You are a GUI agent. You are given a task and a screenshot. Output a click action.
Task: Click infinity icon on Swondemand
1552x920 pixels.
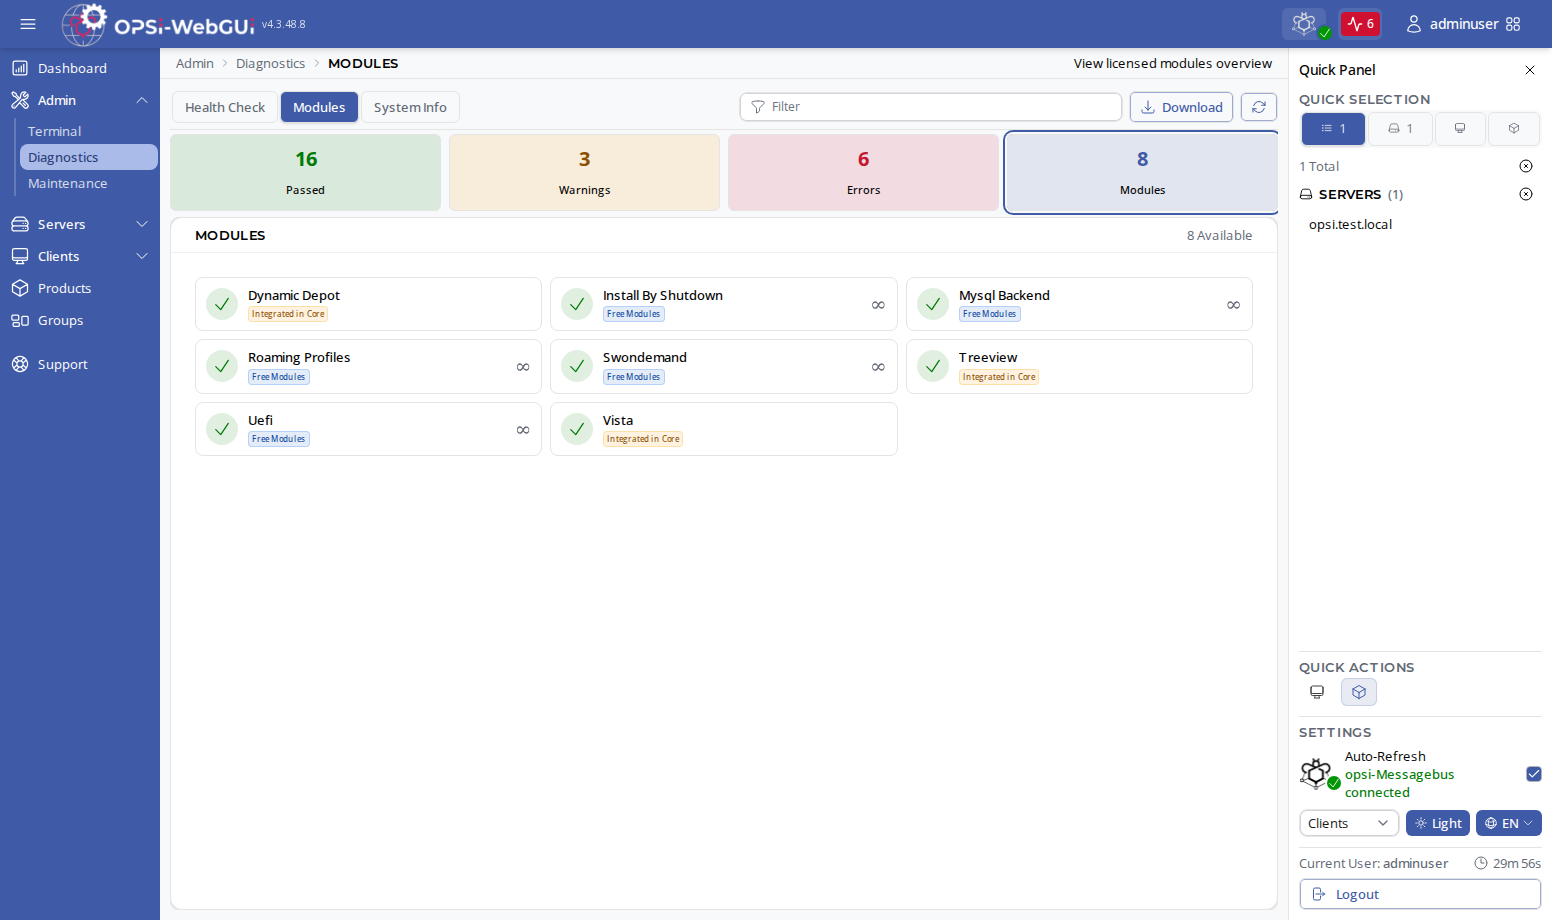click(878, 367)
